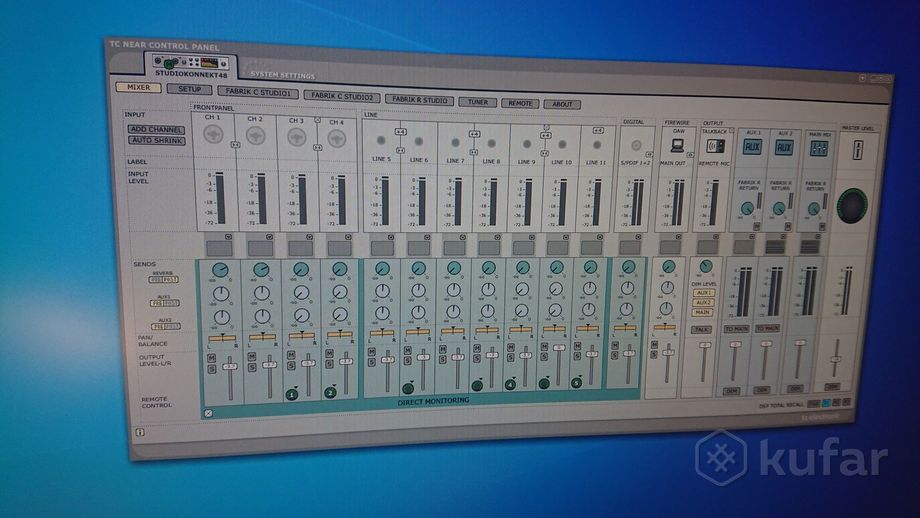Open the FABRIK C STUDIO1 tab

point(258,92)
